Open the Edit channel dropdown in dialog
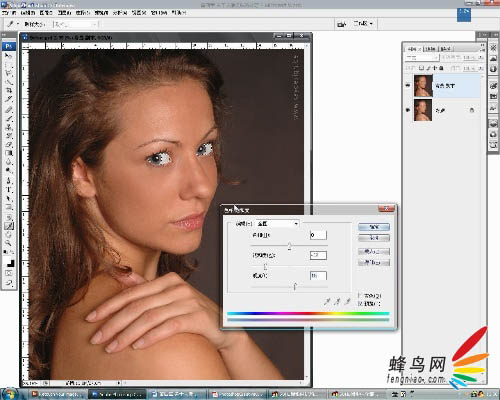This screenshot has height=400, width=500. [x=277, y=224]
